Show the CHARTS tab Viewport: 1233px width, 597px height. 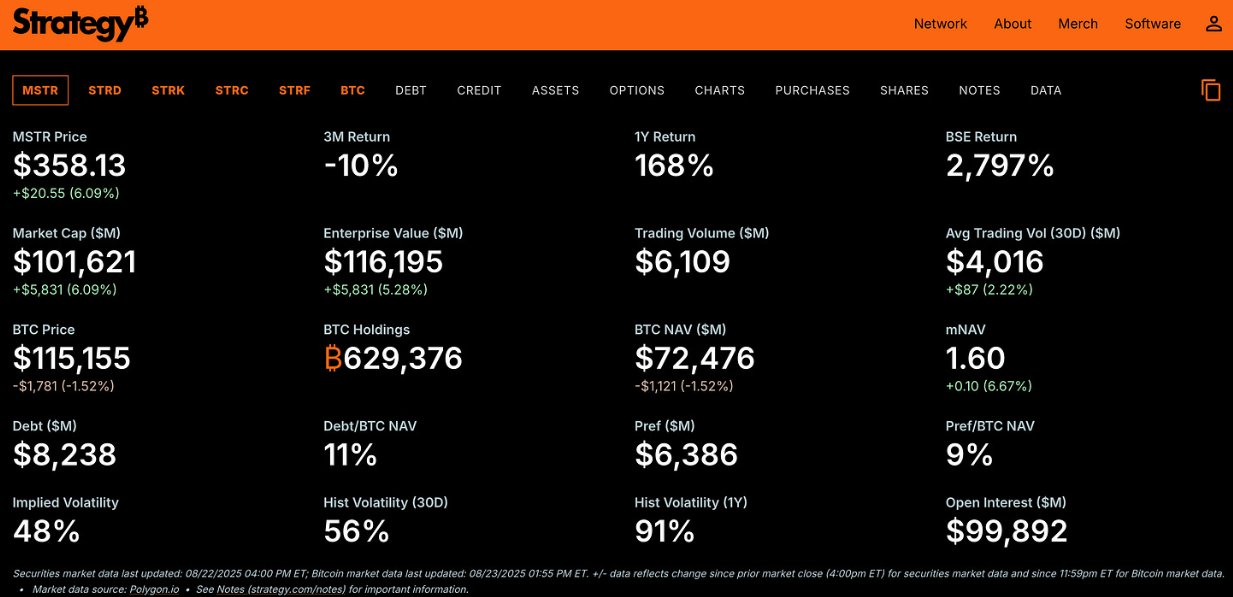720,90
